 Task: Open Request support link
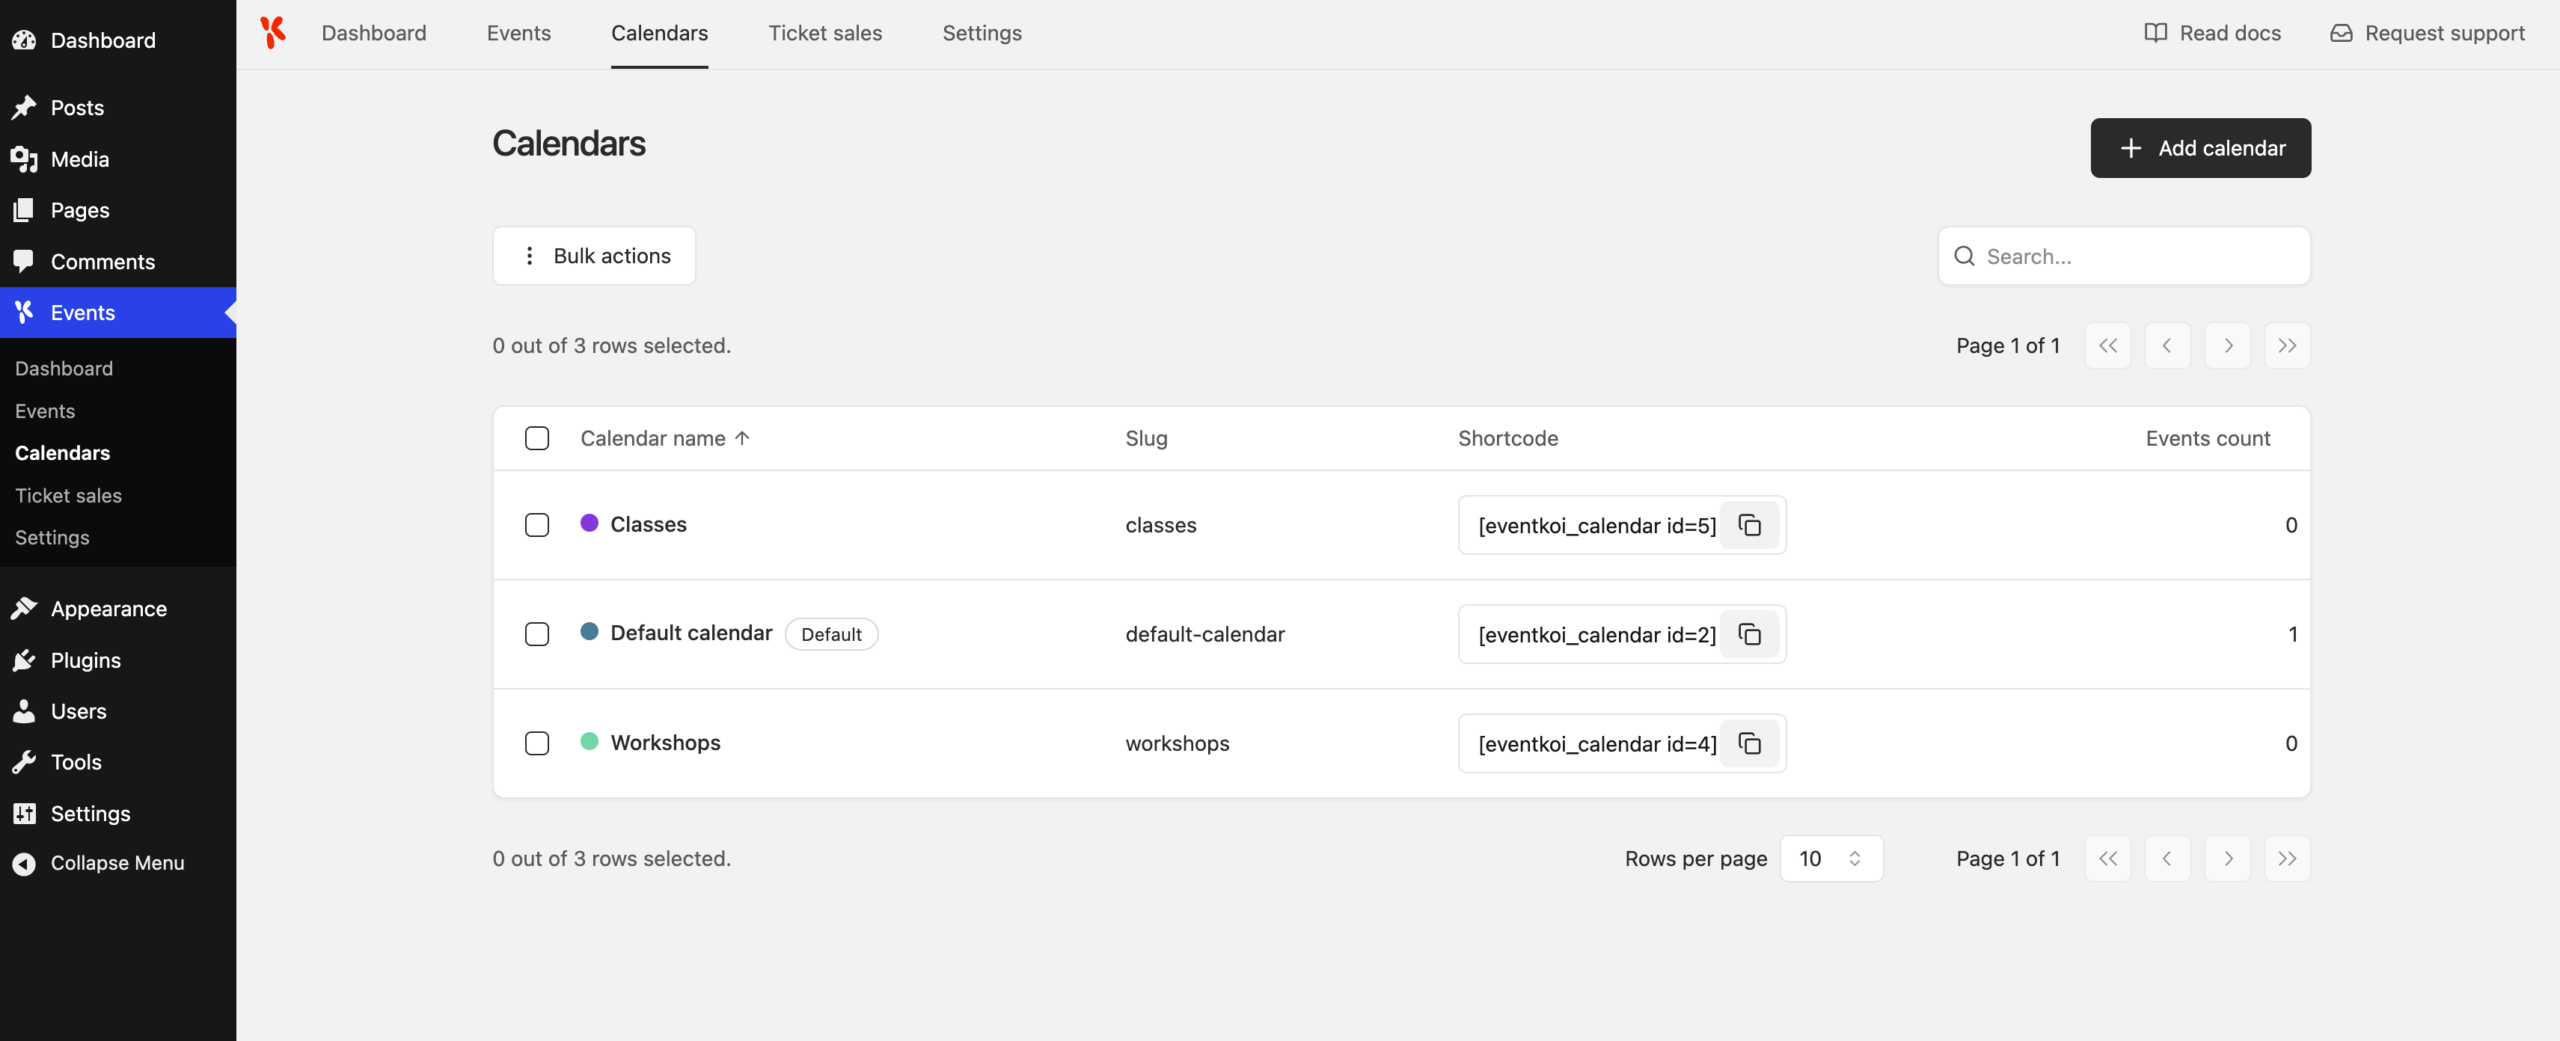[x=2427, y=33]
